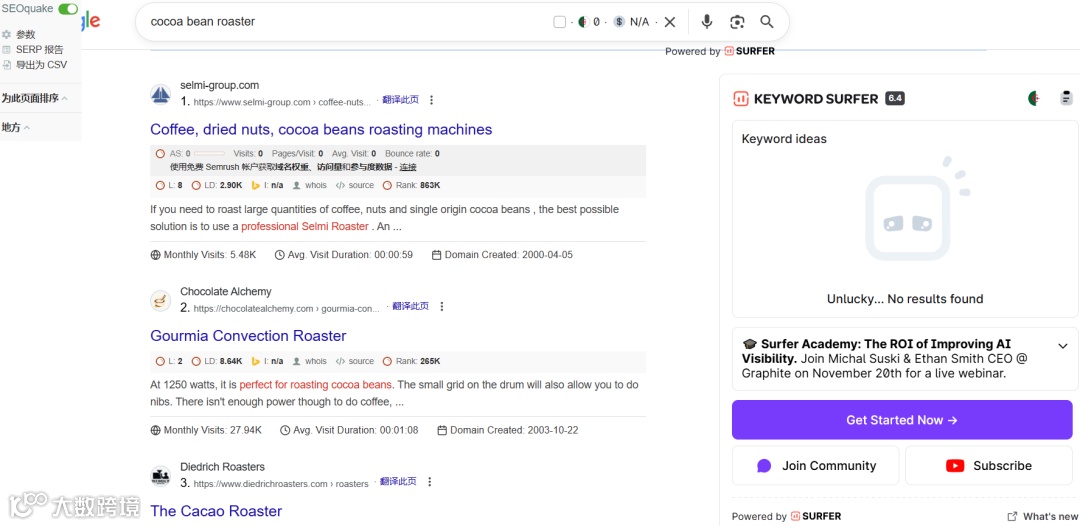Click the magnifier search button
The image size is (1080, 526).
coord(767,22)
